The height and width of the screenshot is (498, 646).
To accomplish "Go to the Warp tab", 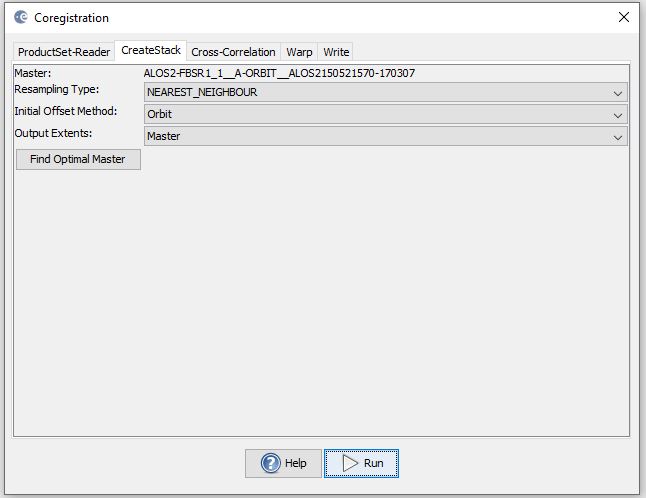I will coord(299,52).
